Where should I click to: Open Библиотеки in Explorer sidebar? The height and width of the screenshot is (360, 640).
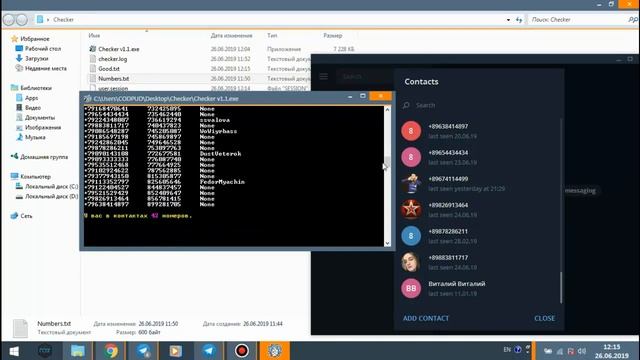coord(36,88)
